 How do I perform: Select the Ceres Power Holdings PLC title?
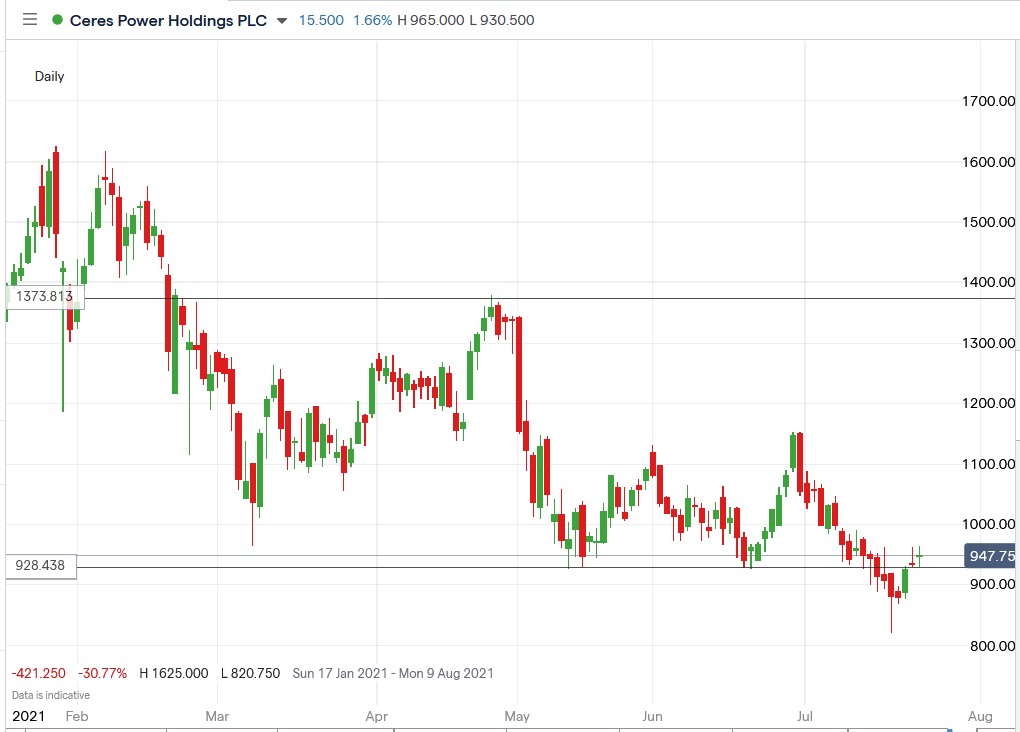click(x=168, y=20)
